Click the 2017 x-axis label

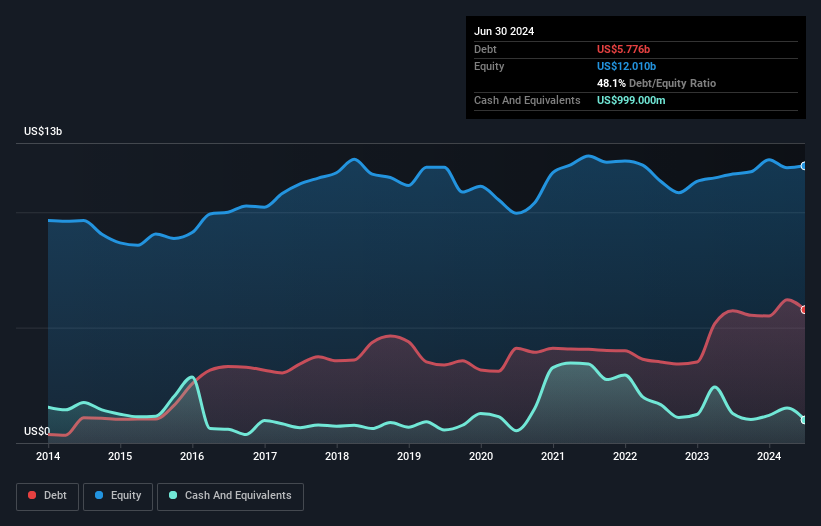click(265, 456)
